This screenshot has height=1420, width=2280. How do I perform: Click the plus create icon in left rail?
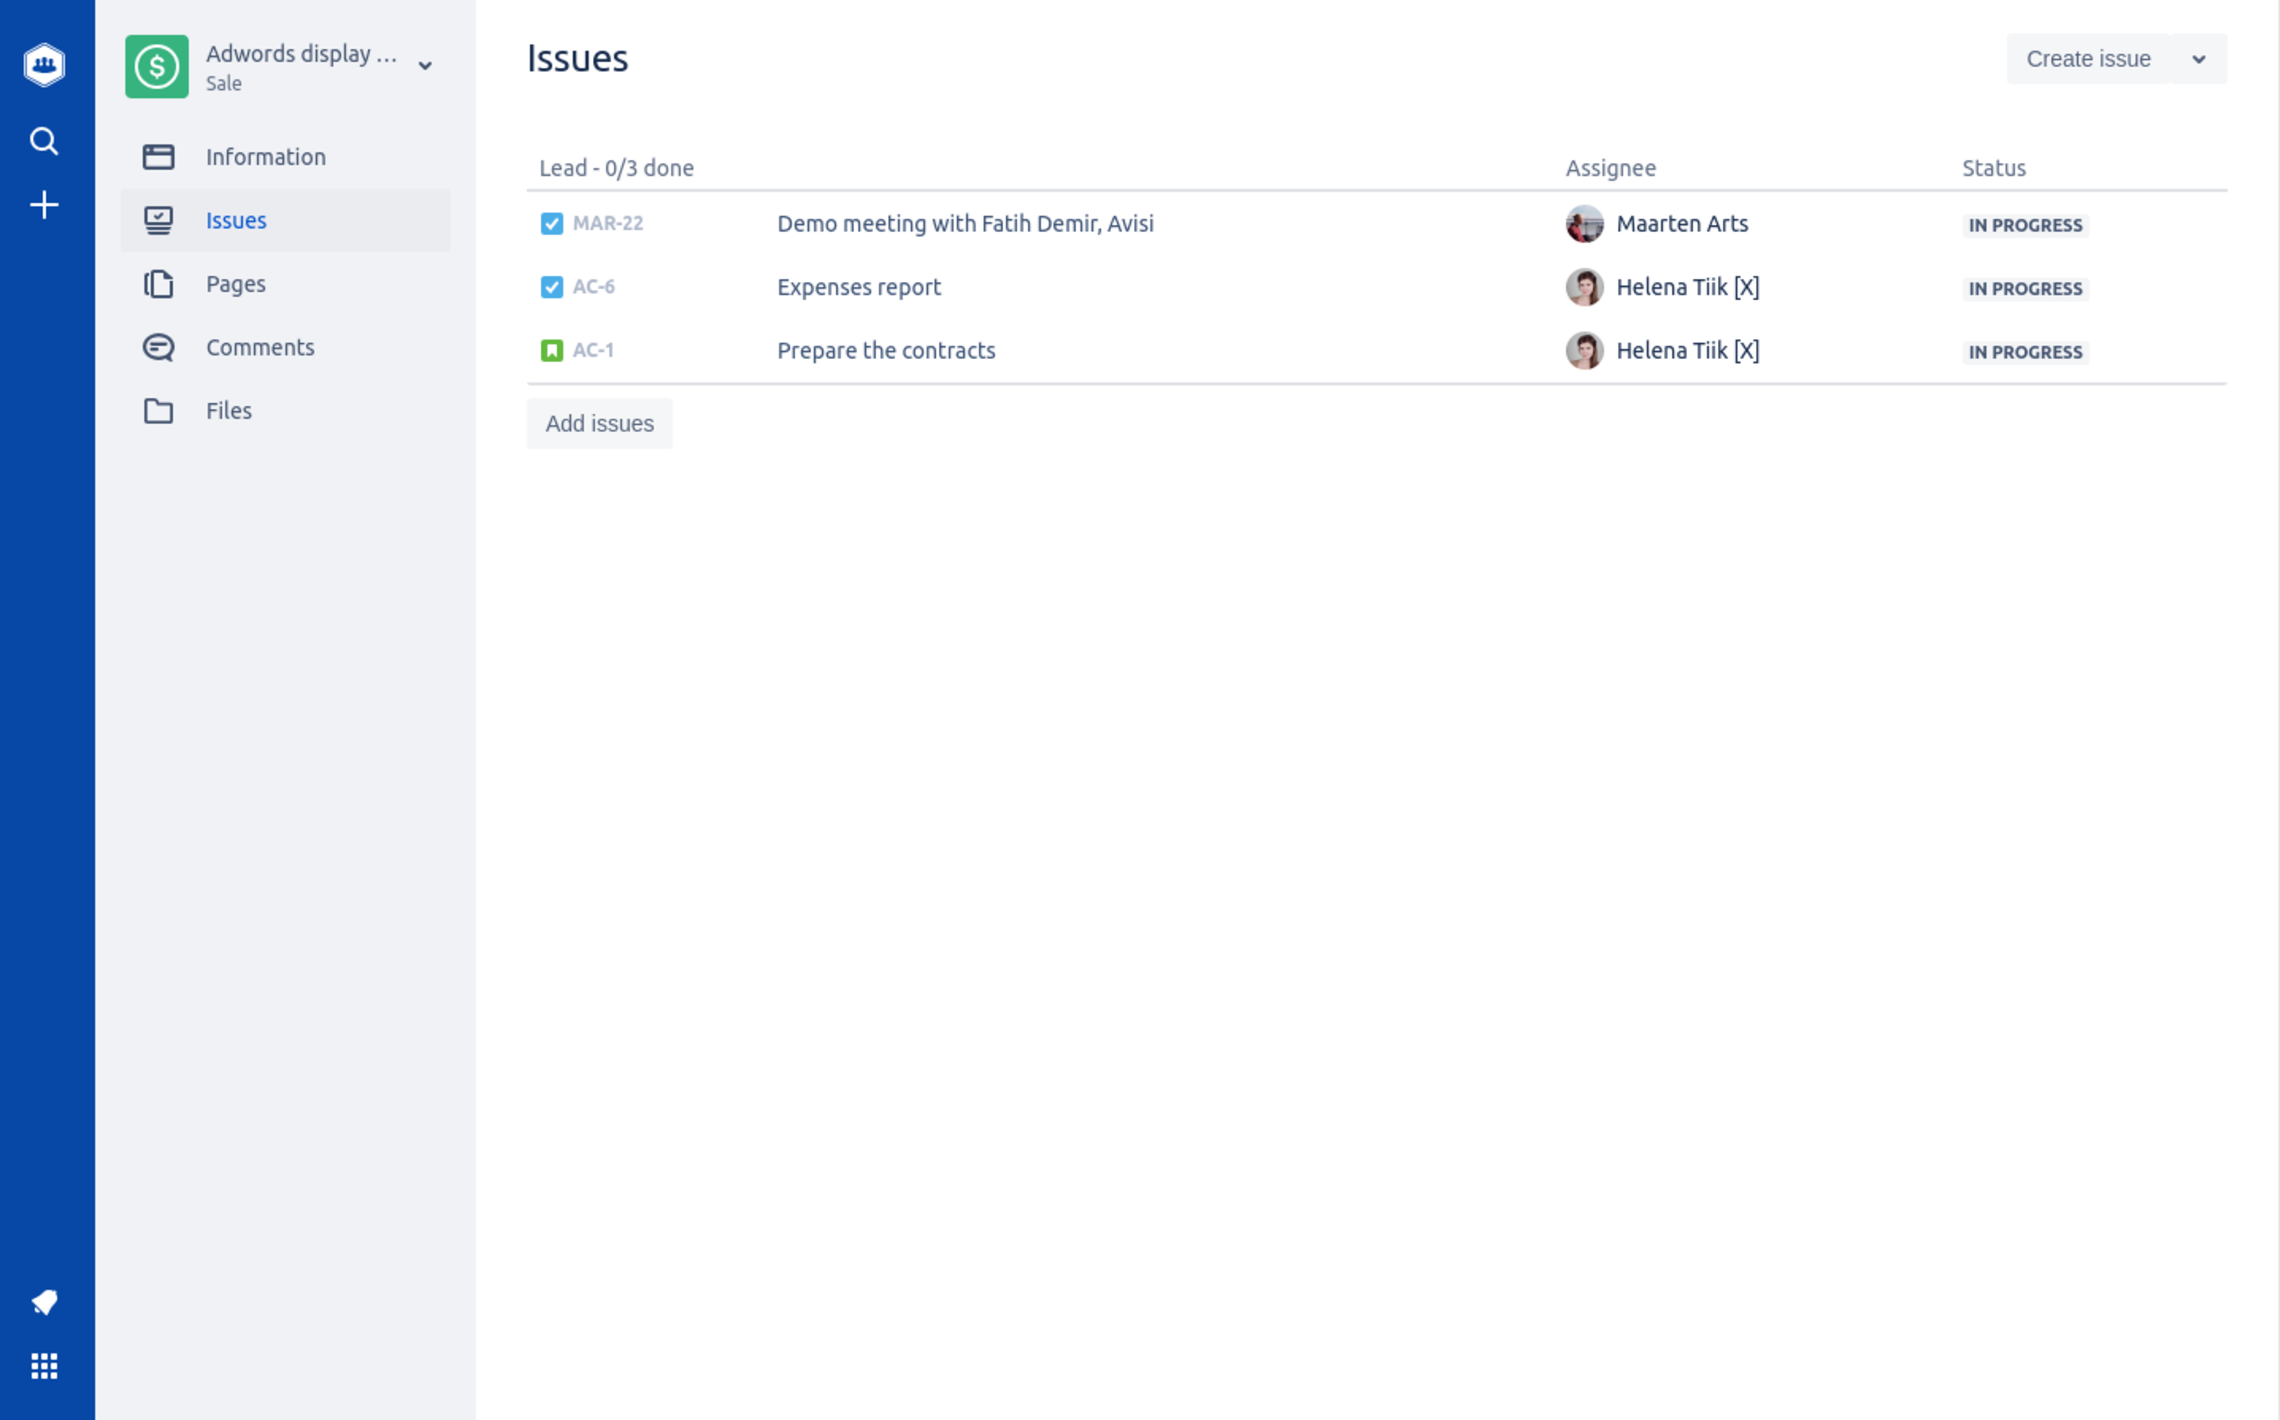pos(44,206)
